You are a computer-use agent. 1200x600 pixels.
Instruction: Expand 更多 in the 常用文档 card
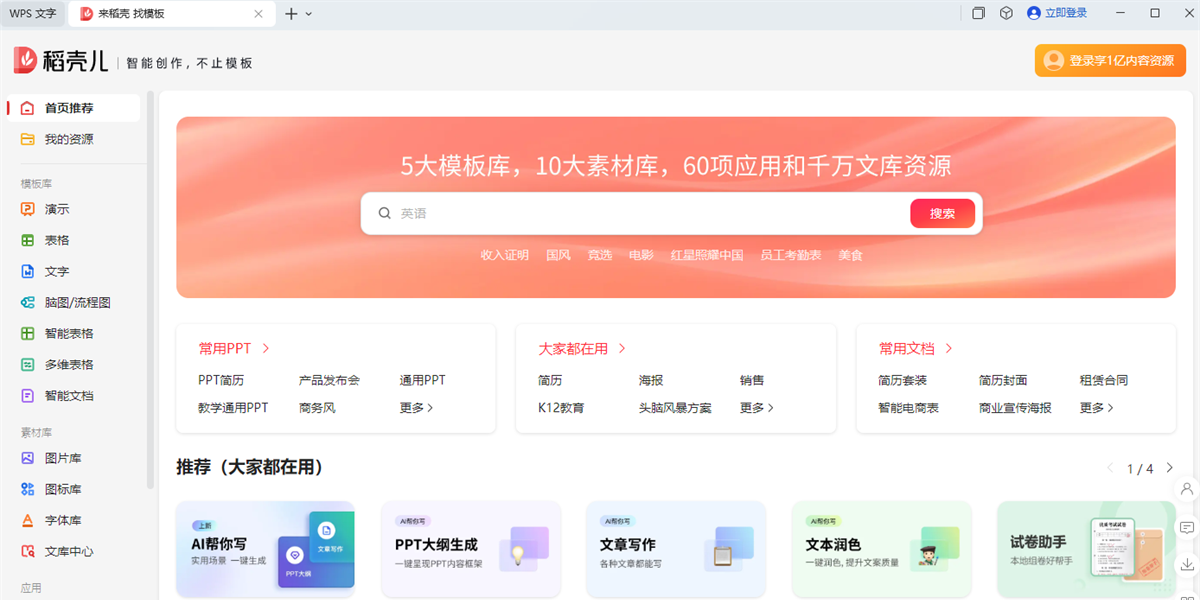tap(1096, 407)
